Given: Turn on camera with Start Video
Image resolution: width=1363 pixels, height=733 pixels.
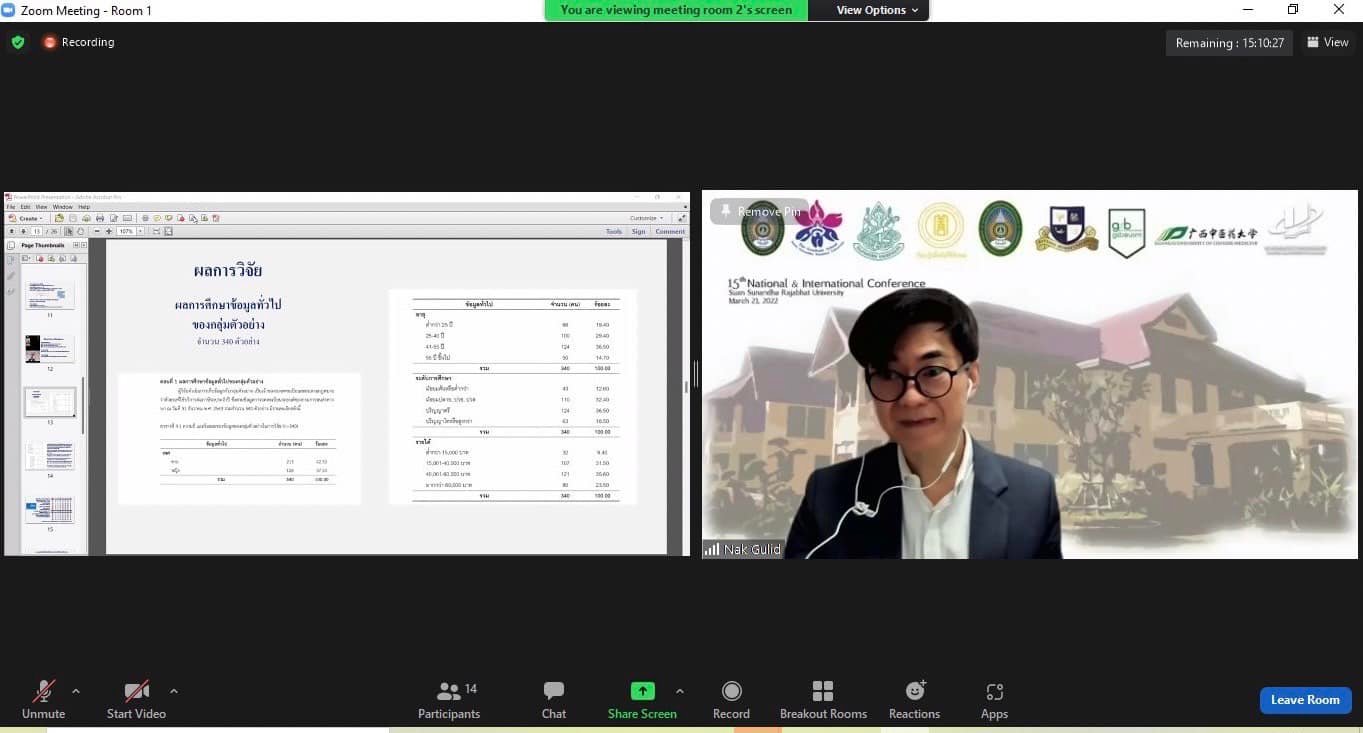Looking at the screenshot, I should tap(136, 692).
